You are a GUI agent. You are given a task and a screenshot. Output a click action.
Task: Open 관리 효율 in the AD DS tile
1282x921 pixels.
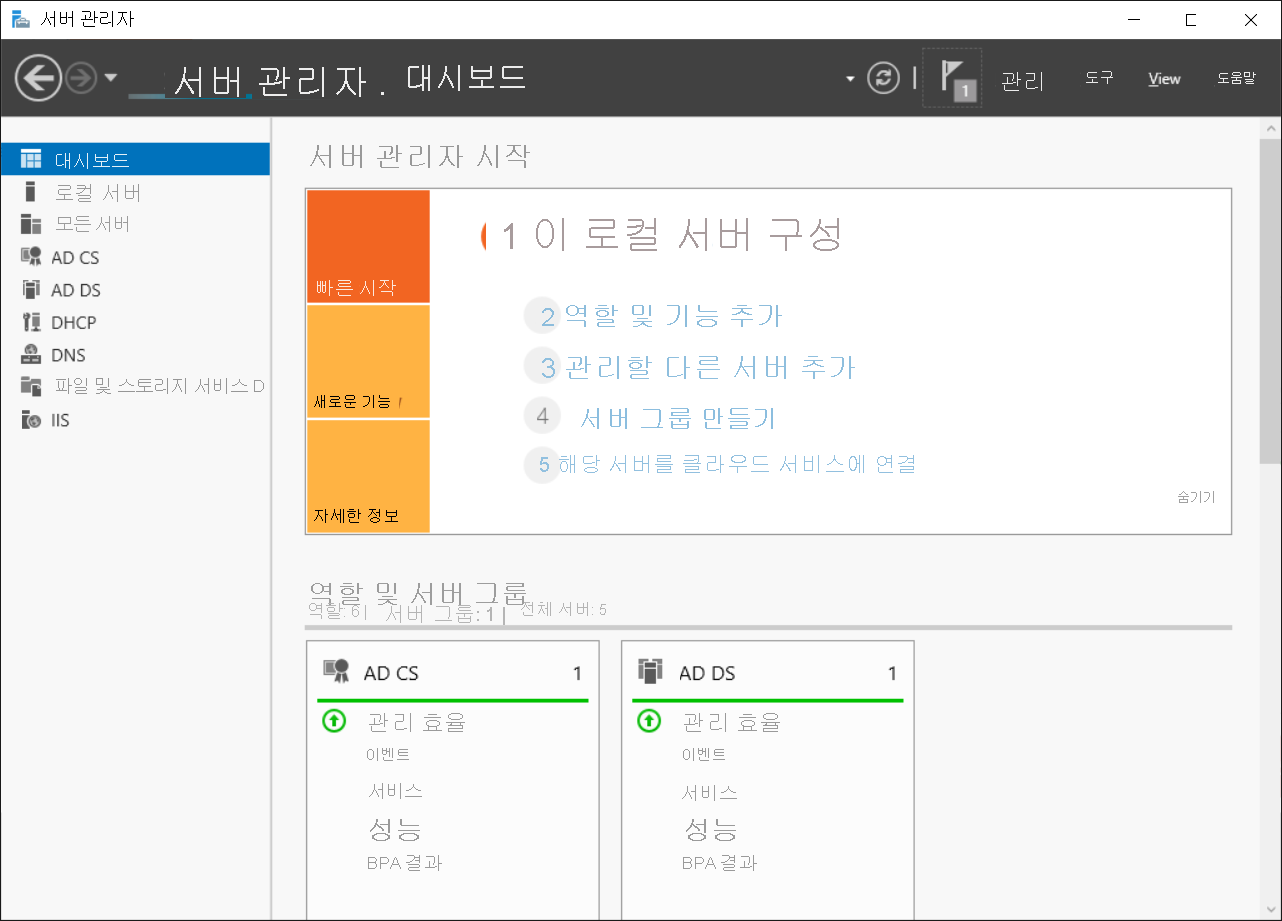pyautogui.click(x=732, y=722)
